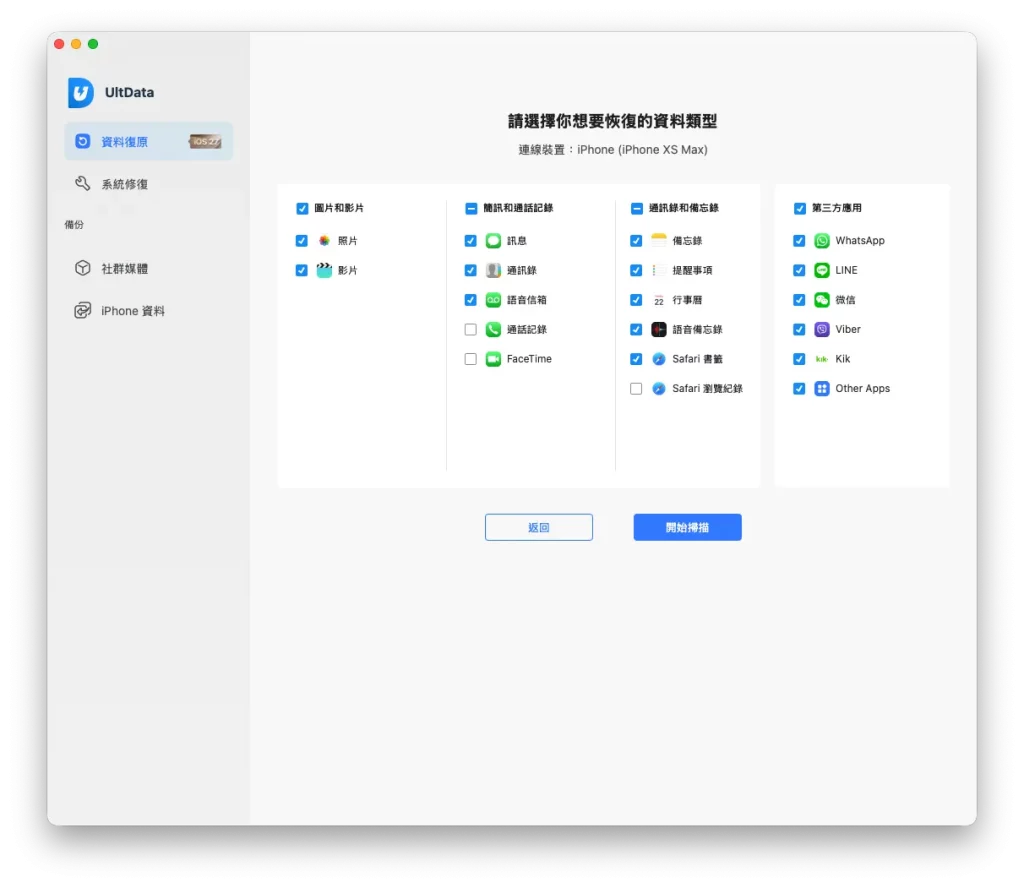The width and height of the screenshot is (1024, 888).
Task: Check the Safari 瀏覽紀錄 checkbox
Action: pos(636,388)
